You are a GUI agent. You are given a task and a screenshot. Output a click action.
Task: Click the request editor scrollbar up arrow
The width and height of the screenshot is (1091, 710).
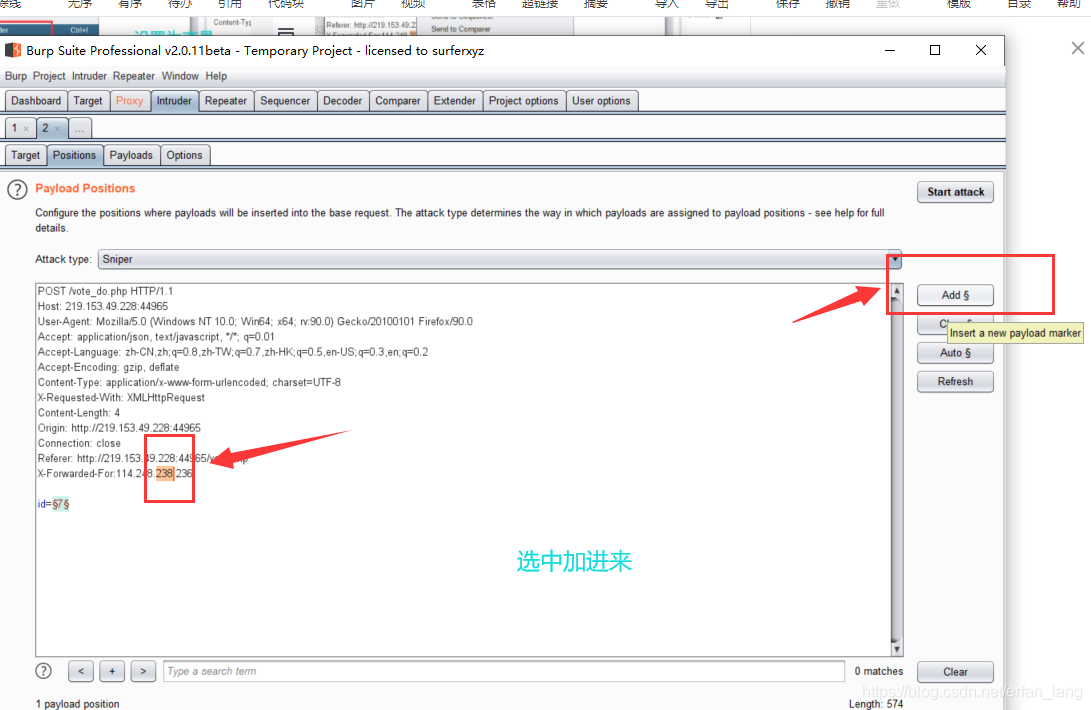click(x=897, y=290)
